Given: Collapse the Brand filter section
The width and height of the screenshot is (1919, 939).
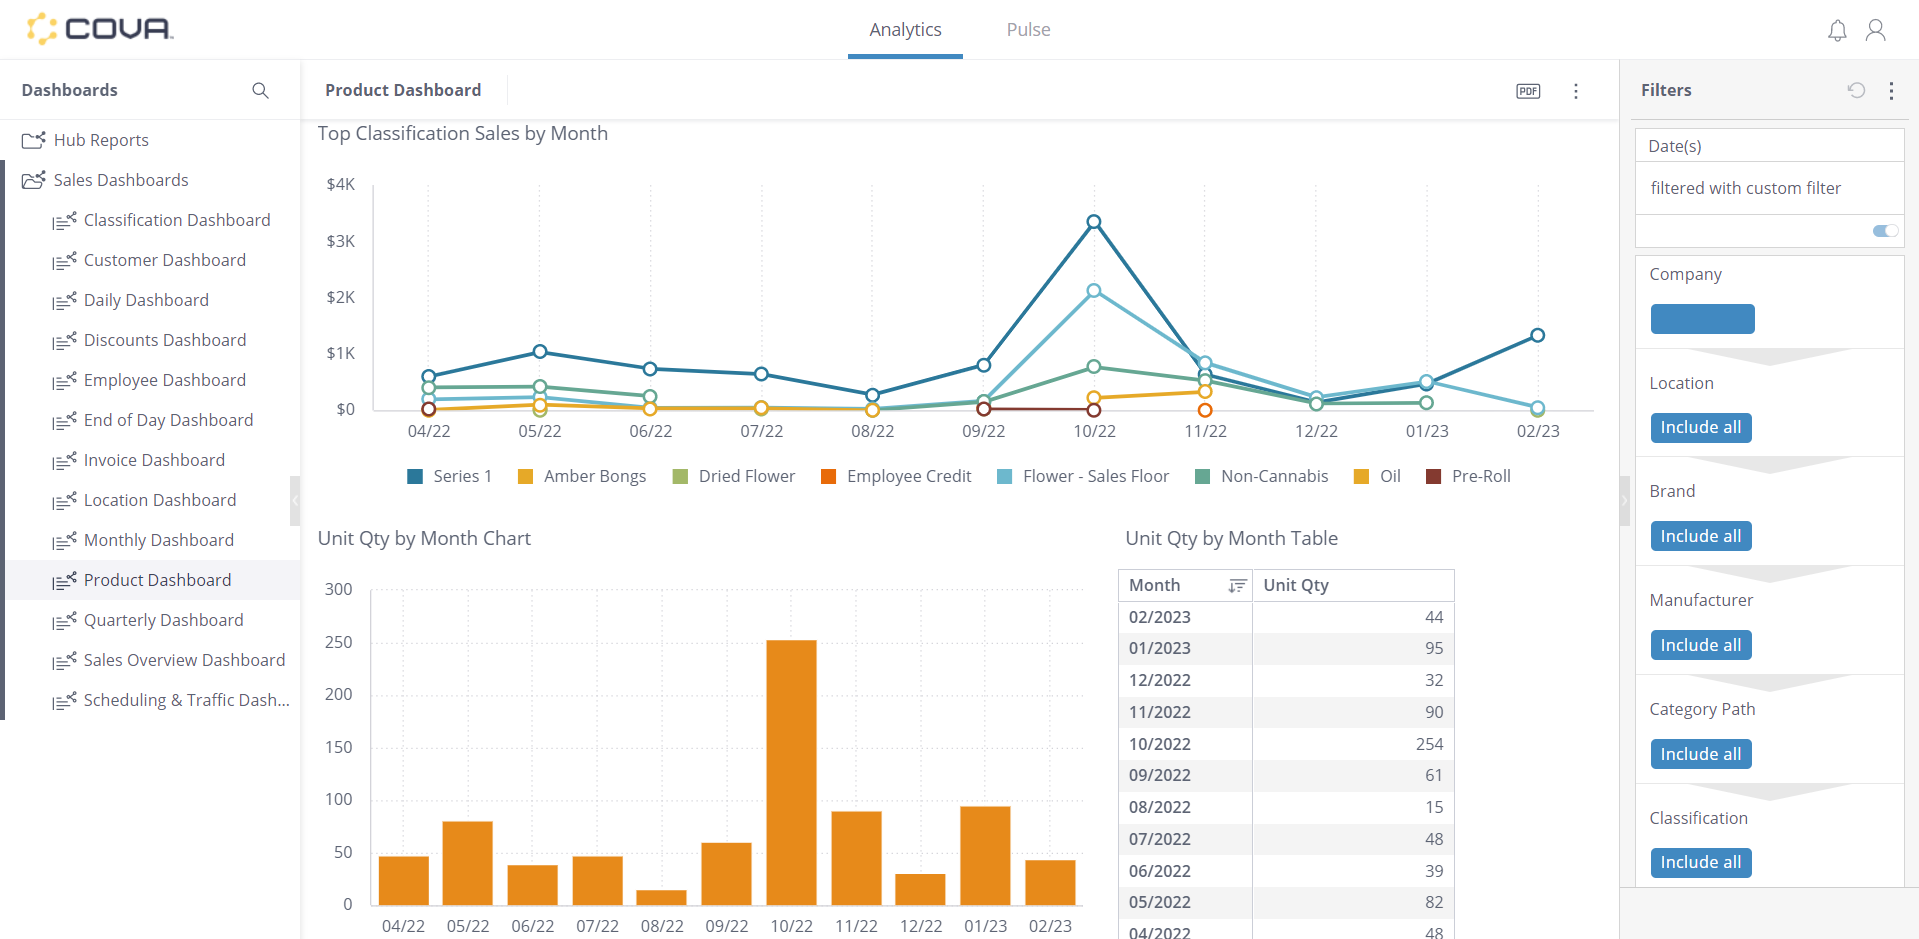Looking at the screenshot, I should tap(1767, 464).
